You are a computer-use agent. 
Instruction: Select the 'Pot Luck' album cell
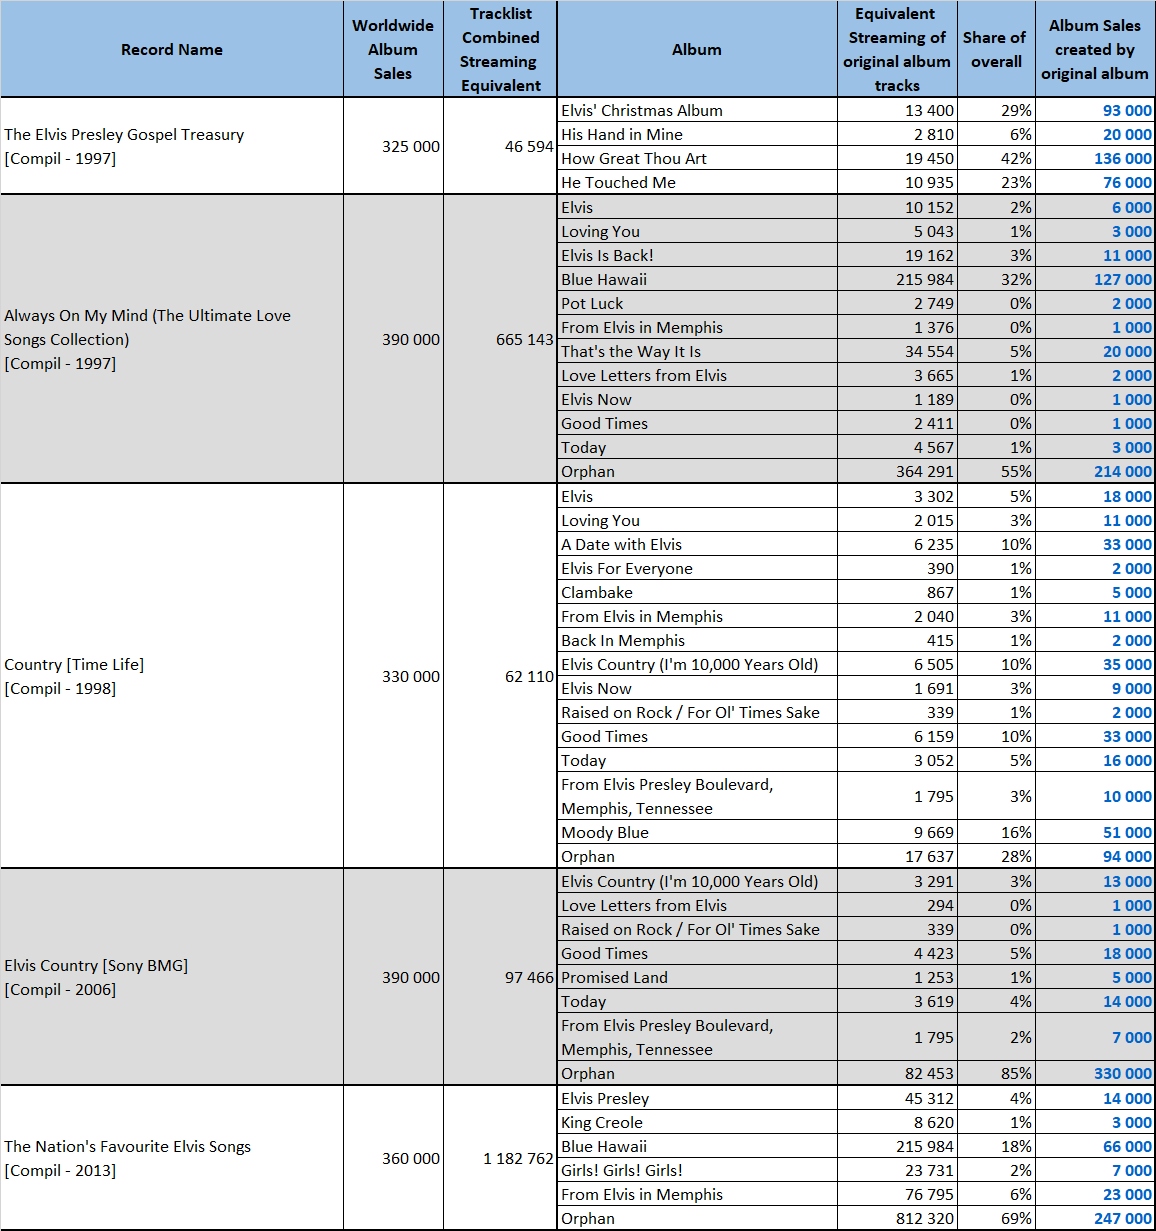697,303
